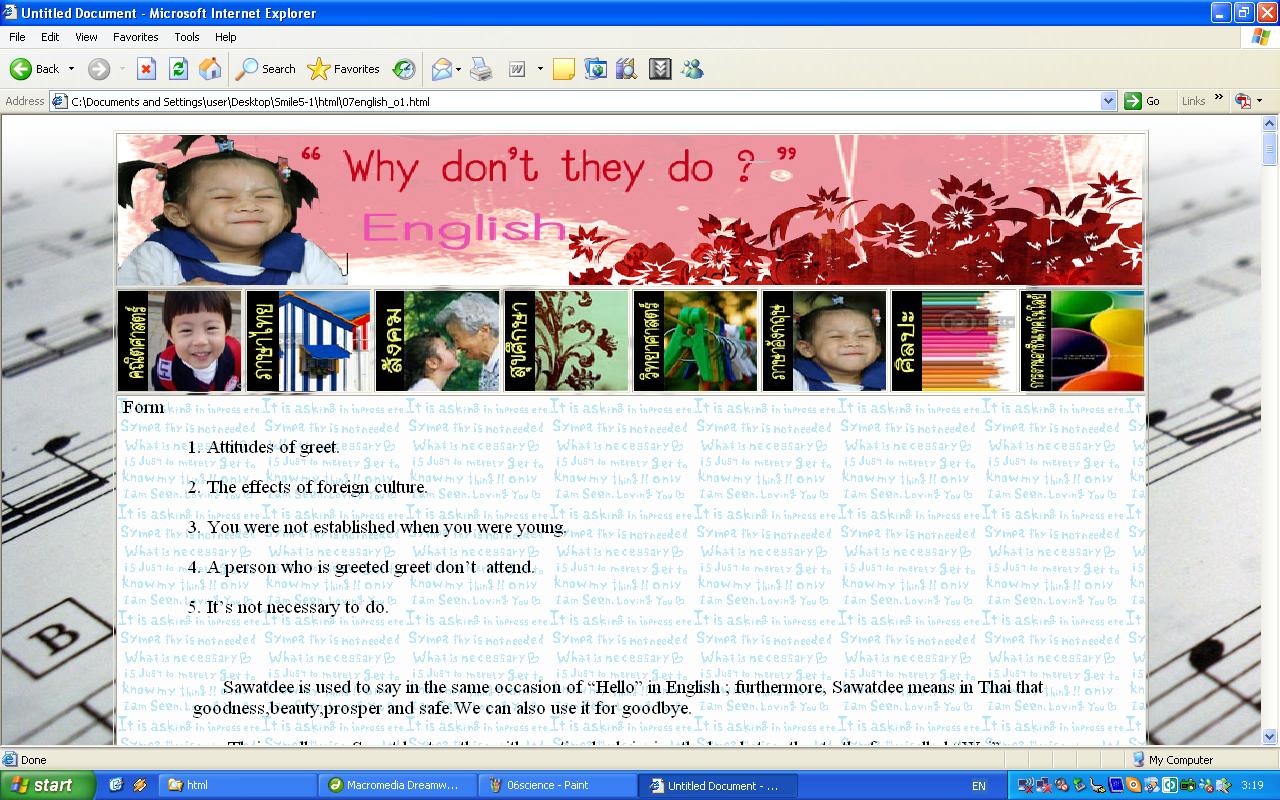
Task: Open the Research books icon
Action: [x=627, y=69]
